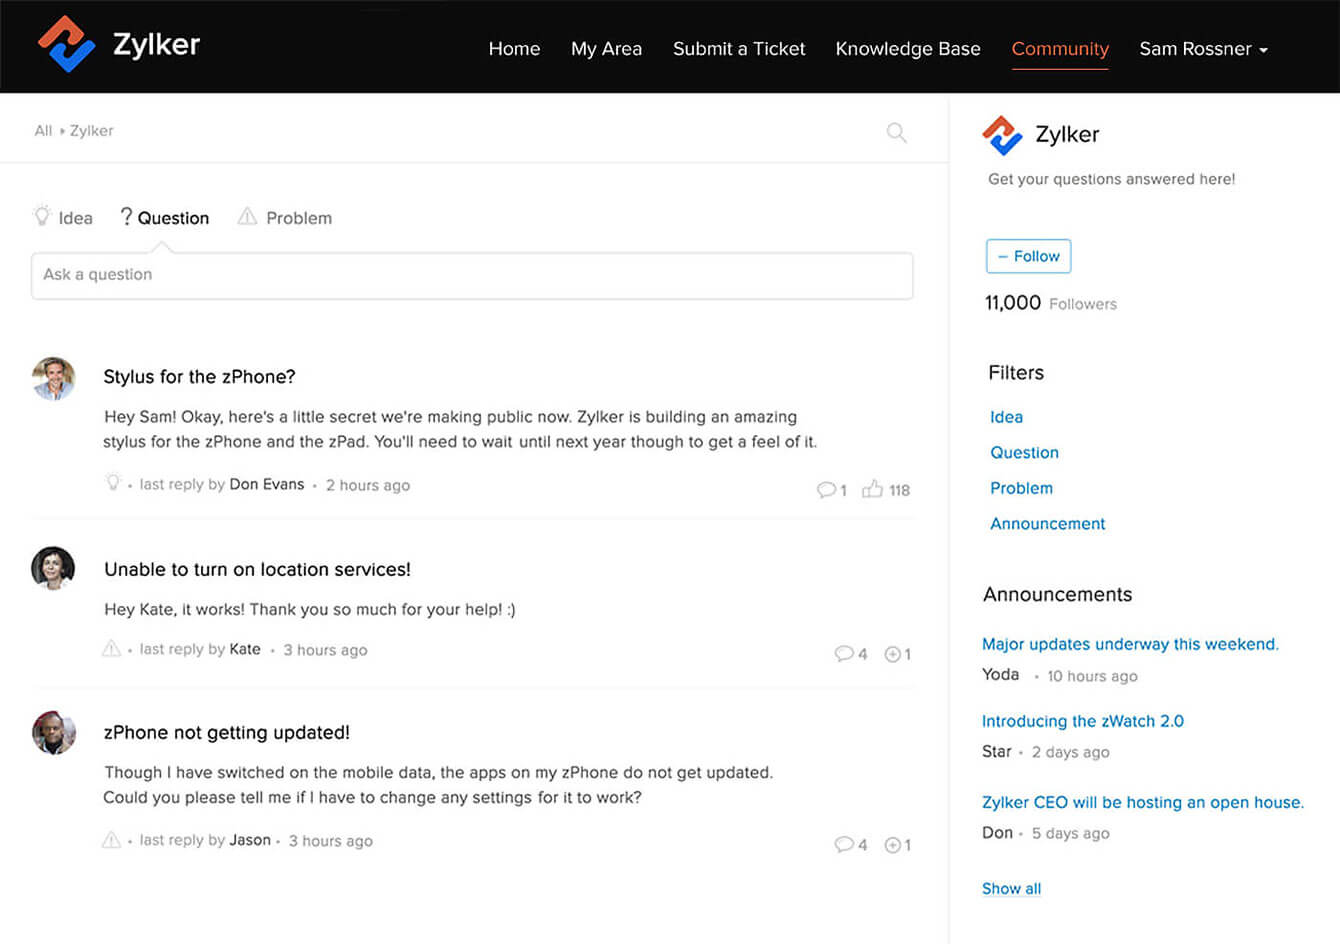Image resolution: width=1340 pixels, height=944 pixels.
Task: Click comment bubble on Stylus post
Action: [826, 490]
